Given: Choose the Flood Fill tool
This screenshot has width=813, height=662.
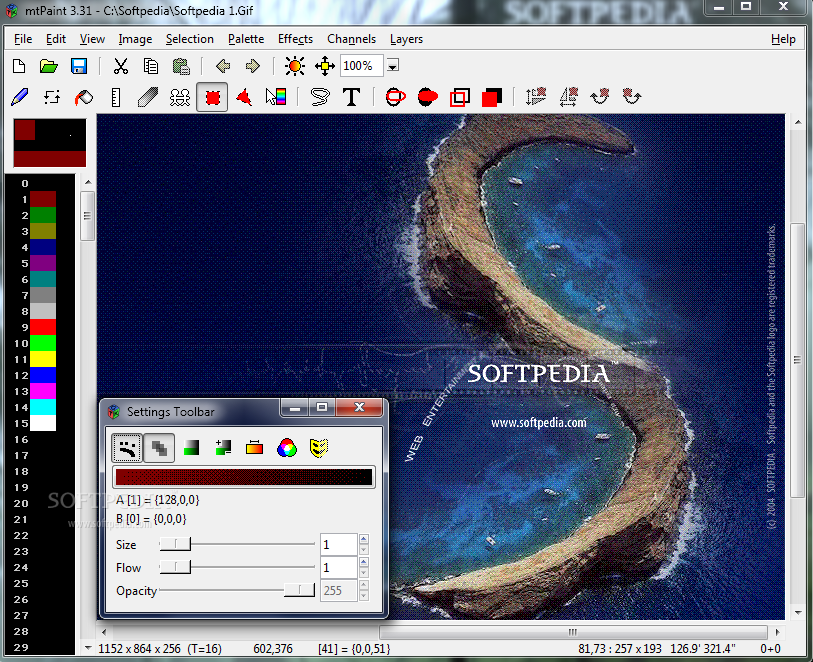Looking at the screenshot, I should tap(84, 97).
